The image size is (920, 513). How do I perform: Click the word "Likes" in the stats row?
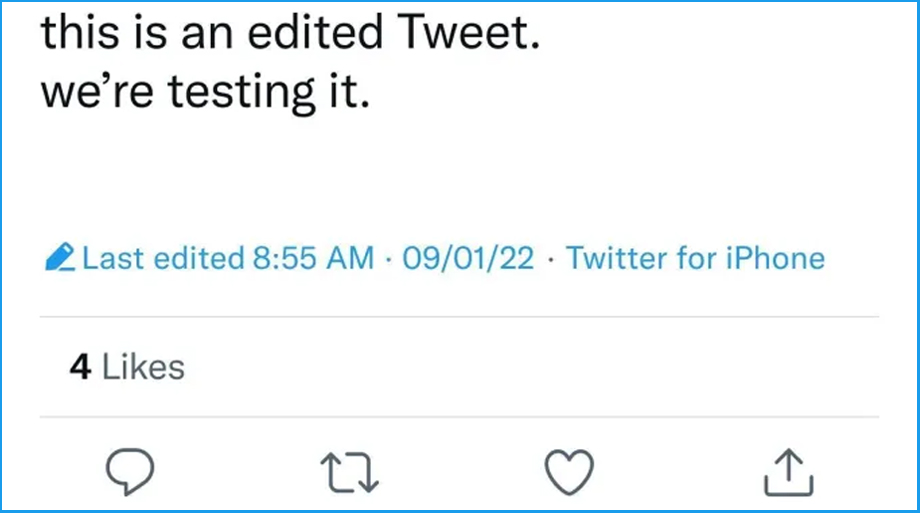point(144,367)
